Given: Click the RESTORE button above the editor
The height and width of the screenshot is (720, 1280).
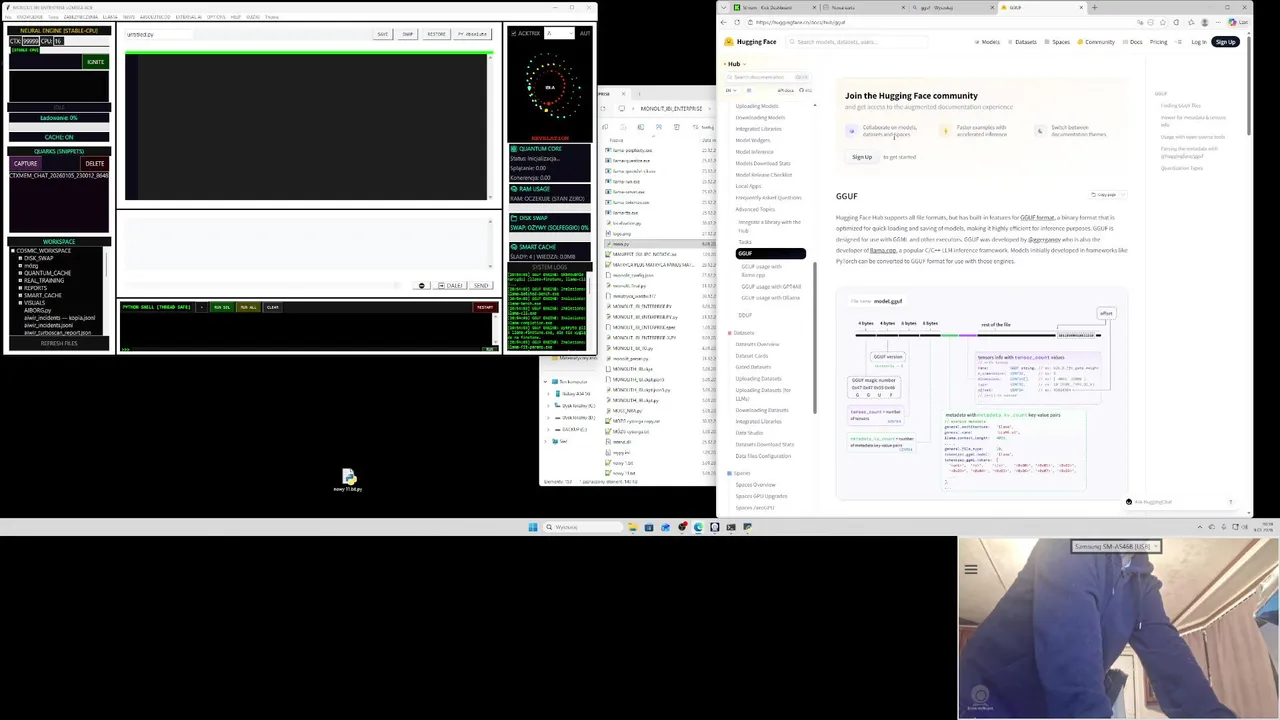Looking at the screenshot, I should [436, 34].
